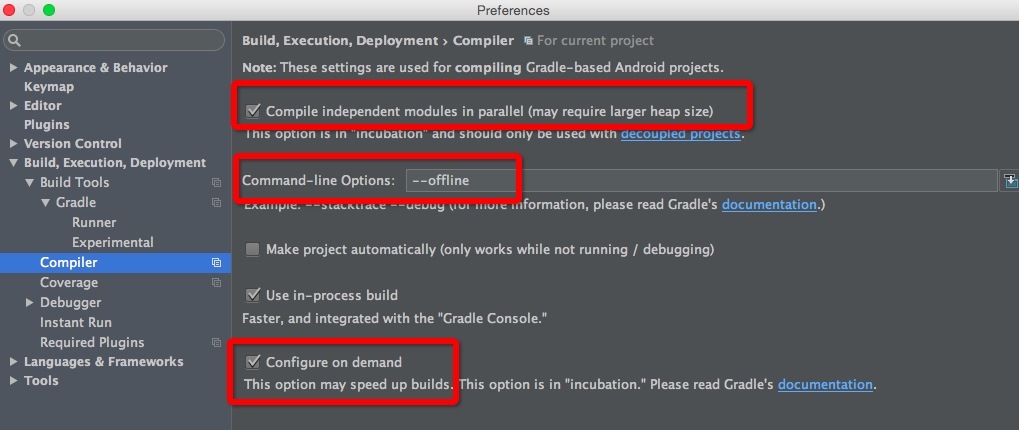Click the project-scope icon on the Compiler row

pos(216,263)
